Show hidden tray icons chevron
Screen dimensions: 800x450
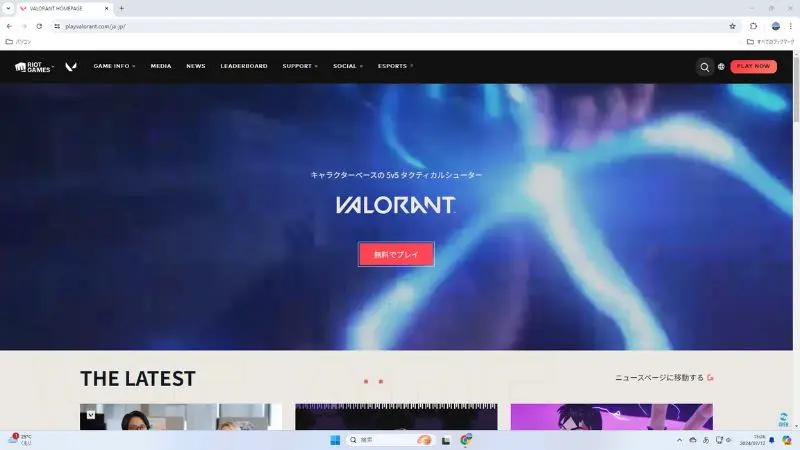pyautogui.click(x=679, y=440)
